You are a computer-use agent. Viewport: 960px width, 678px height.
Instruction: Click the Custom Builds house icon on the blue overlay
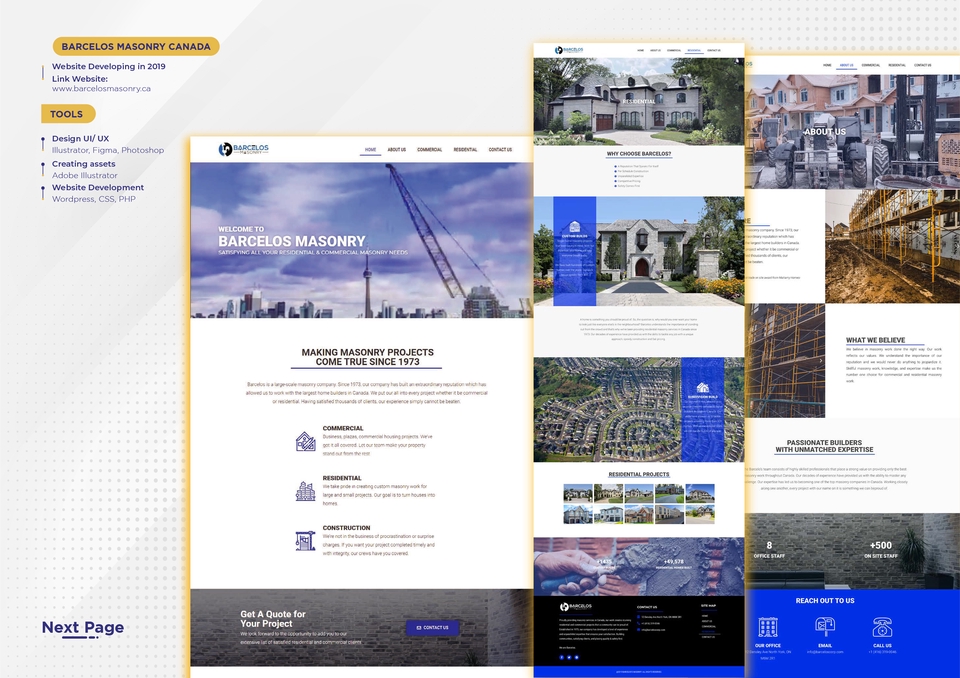pyautogui.click(x=574, y=227)
